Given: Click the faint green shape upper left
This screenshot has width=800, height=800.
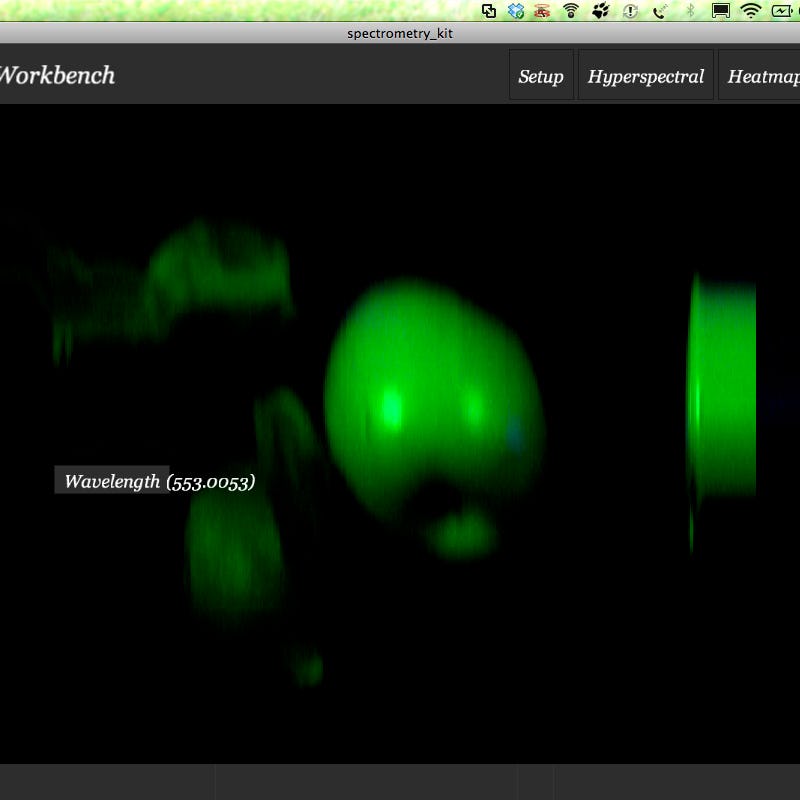Looking at the screenshot, I should coord(170,280).
